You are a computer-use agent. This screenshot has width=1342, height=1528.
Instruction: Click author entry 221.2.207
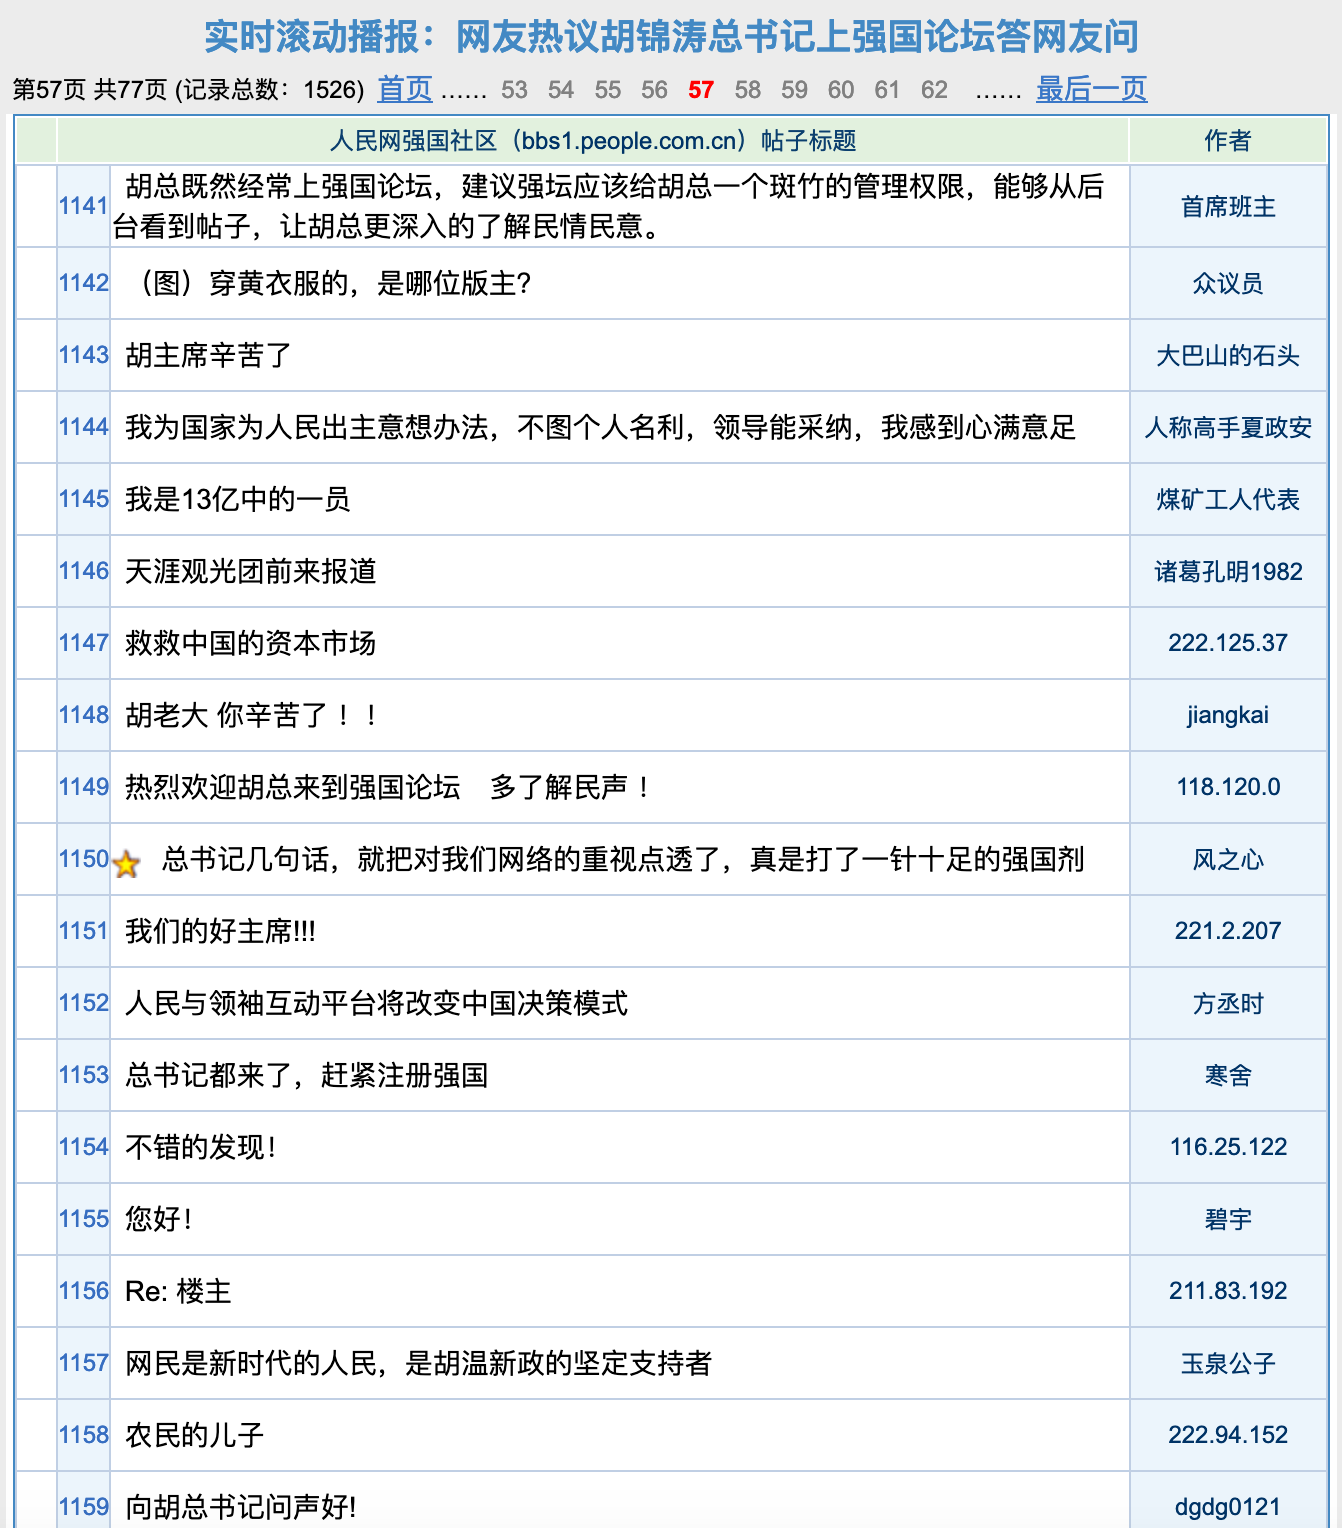click(1228, 931)
